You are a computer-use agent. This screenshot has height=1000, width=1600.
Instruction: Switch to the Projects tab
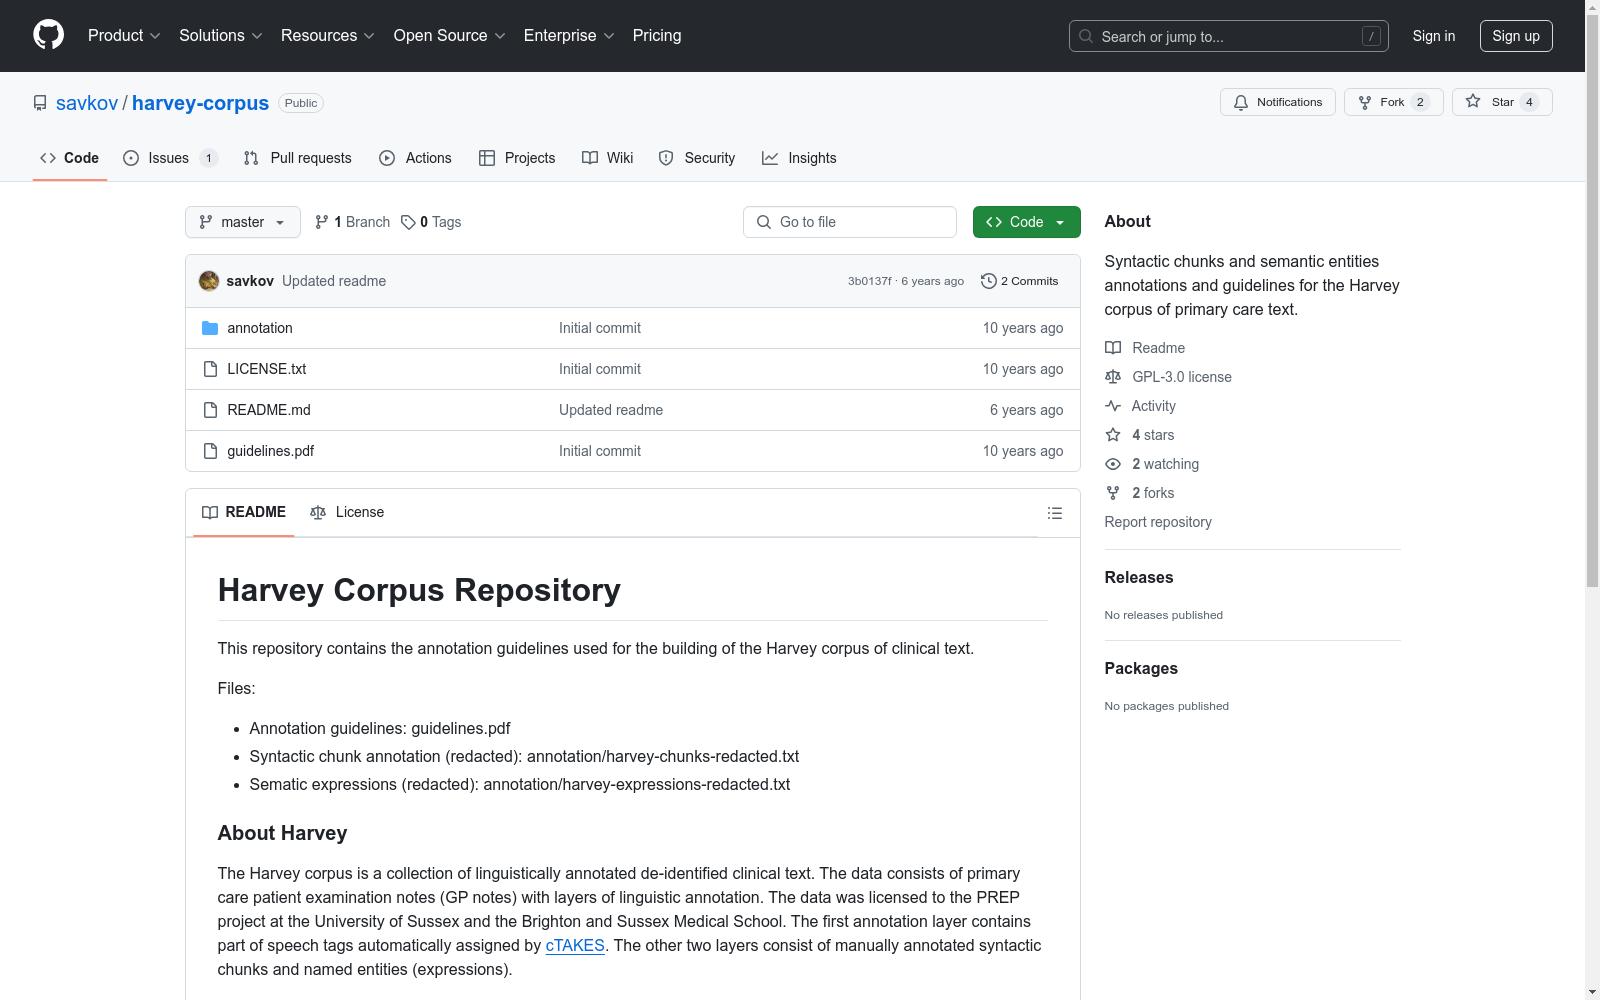(517, 158)
